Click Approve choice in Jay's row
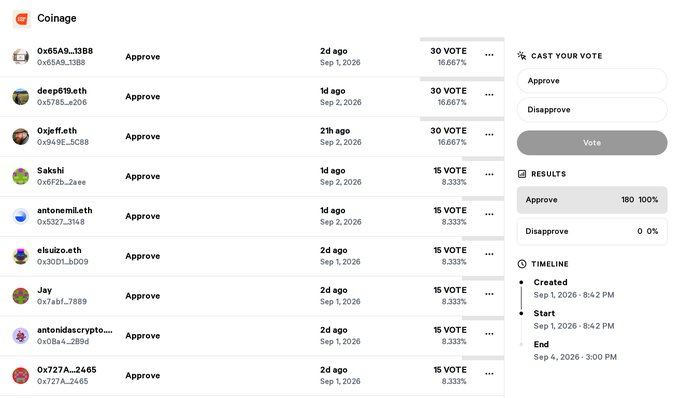The image size is (680, 398). click(143, 296)
